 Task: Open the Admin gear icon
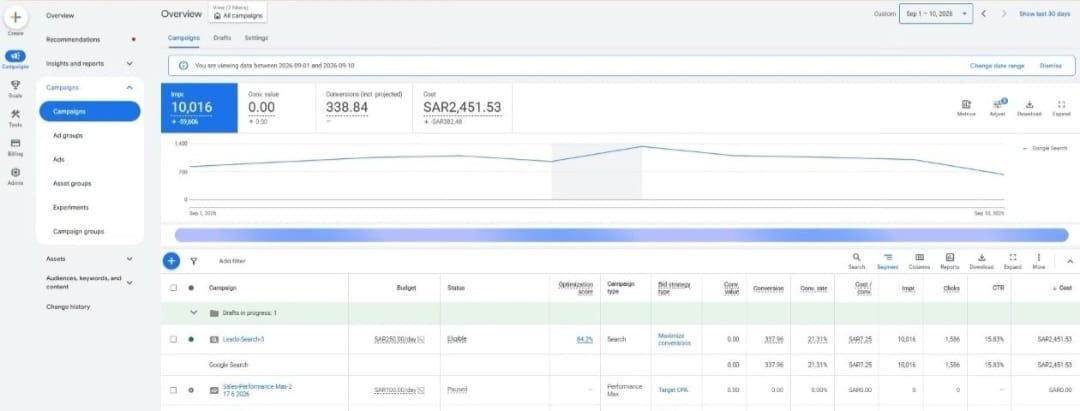15,172
